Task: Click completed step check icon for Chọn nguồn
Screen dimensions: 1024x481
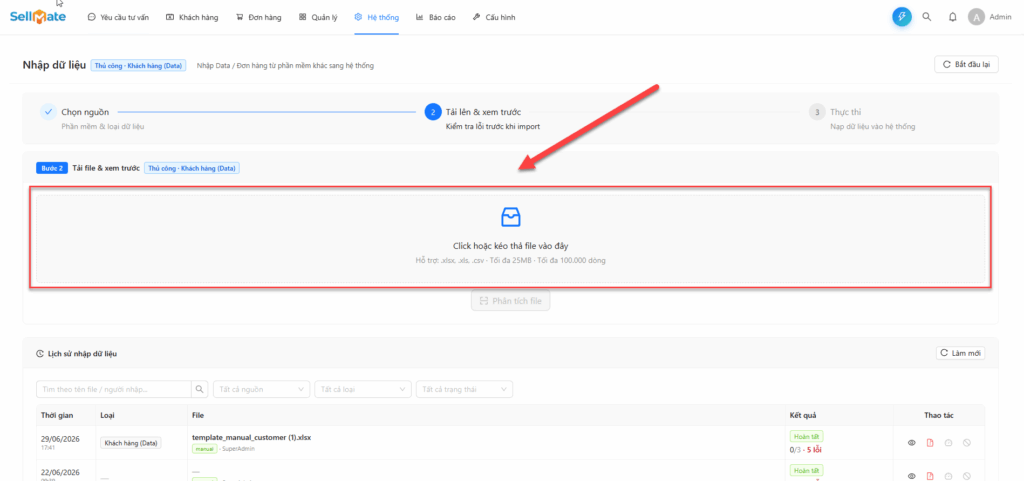Action: [x=47, y=112]
